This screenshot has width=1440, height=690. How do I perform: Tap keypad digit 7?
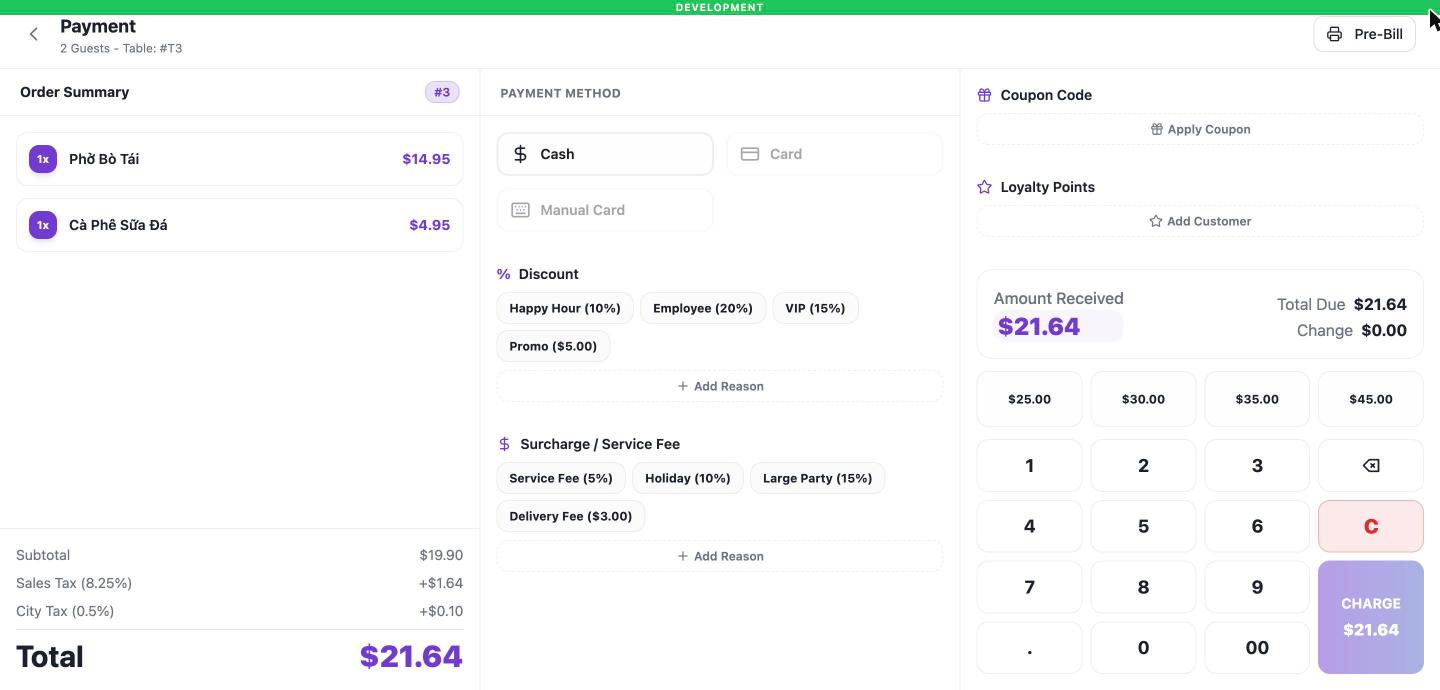click(x=1029, y=587)
